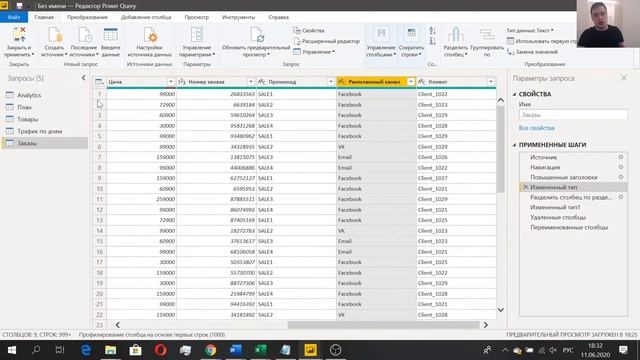This screenshot has height=360, width=640.
Task: Switch to Добавление столбца tab
Action: point(146,17)
